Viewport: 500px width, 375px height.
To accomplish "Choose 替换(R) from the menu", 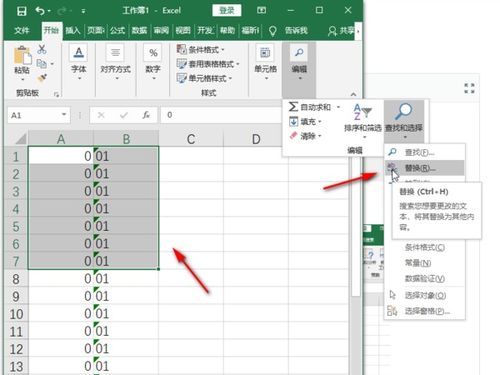I will (424, 168).
